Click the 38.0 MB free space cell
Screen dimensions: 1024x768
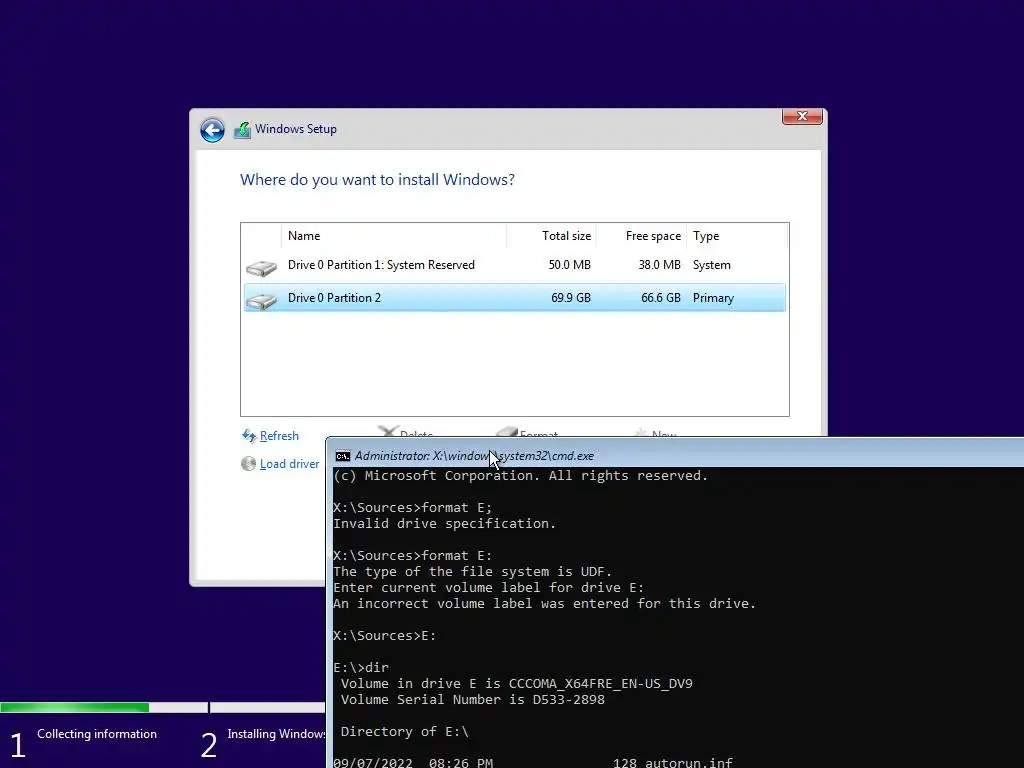click(660, 265)
